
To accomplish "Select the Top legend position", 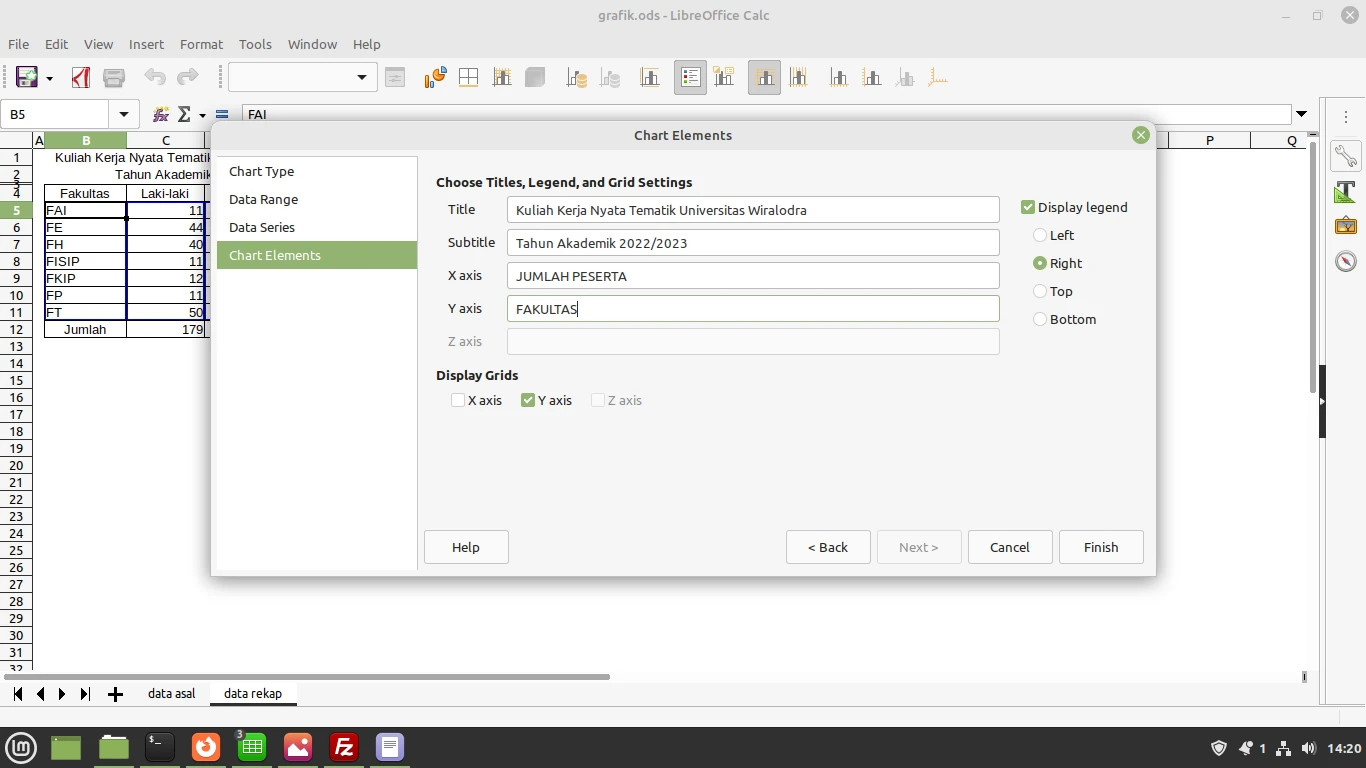I will (1040, 291).
